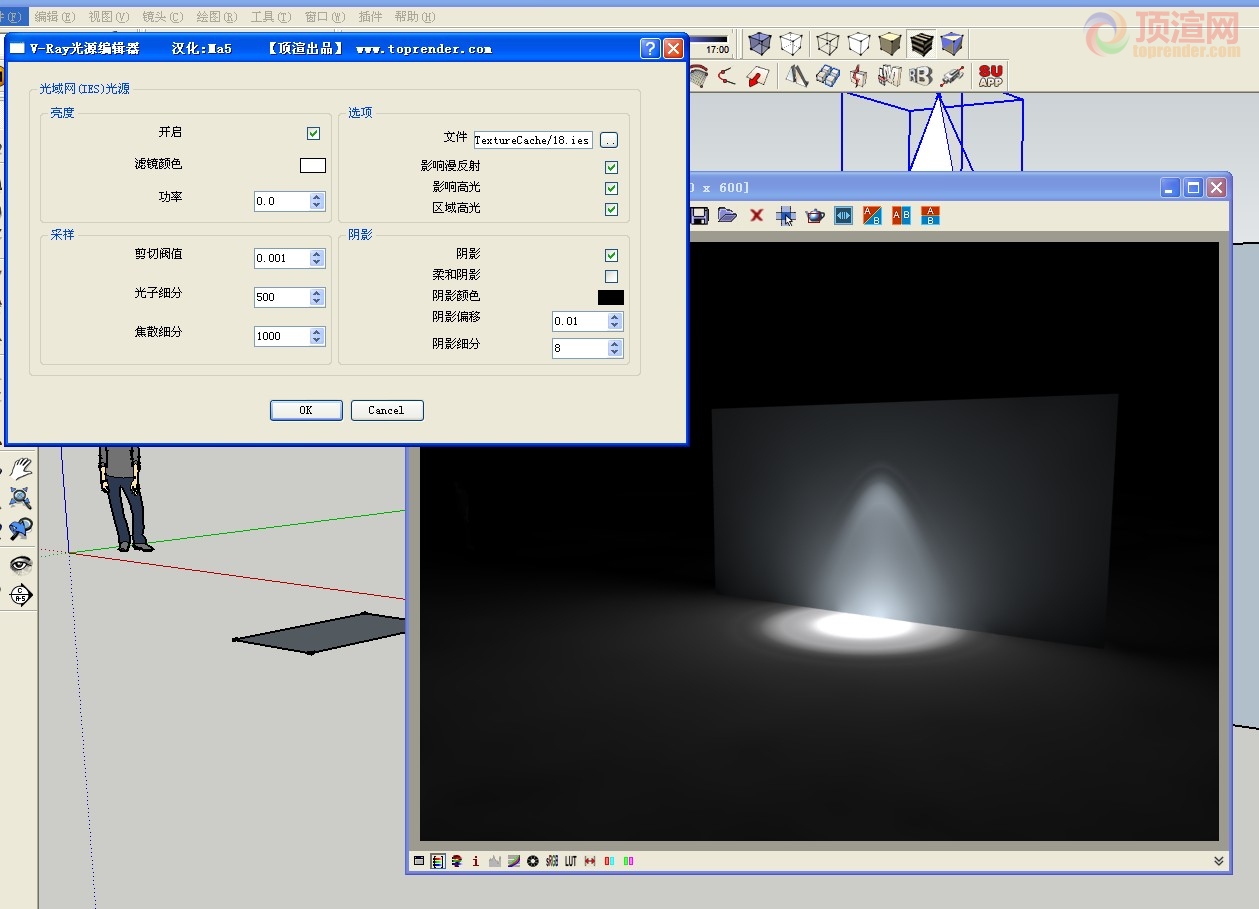Decrease the 阴影细分 spinner value
Image resolution: width=1259 pixels, height=909 pixels.
[615, 353]
